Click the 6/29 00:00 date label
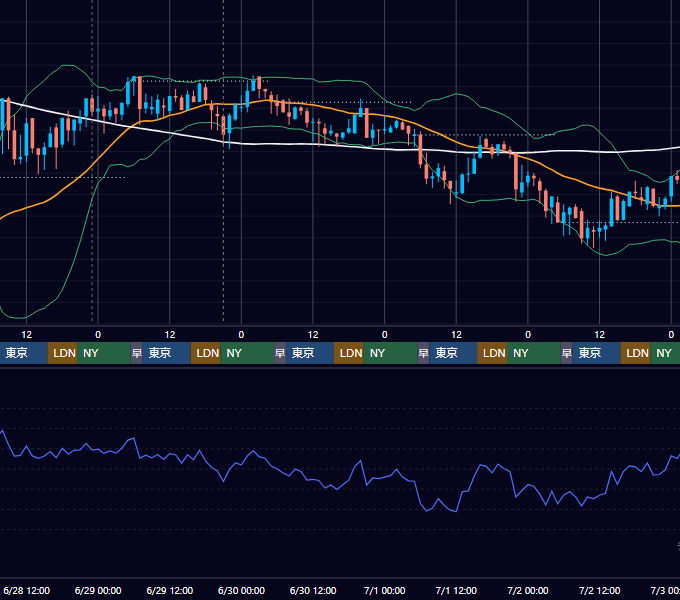This screenshot has height=600, width=680. 98,590
